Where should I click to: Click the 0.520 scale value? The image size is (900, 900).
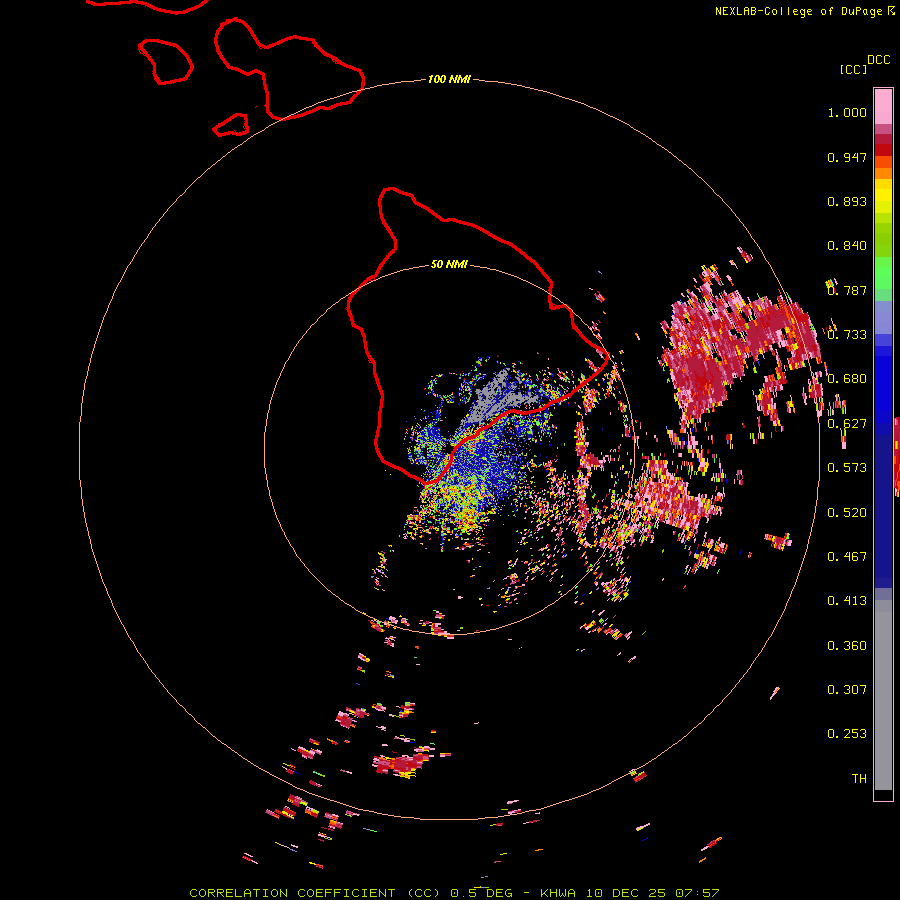point(847,513)
